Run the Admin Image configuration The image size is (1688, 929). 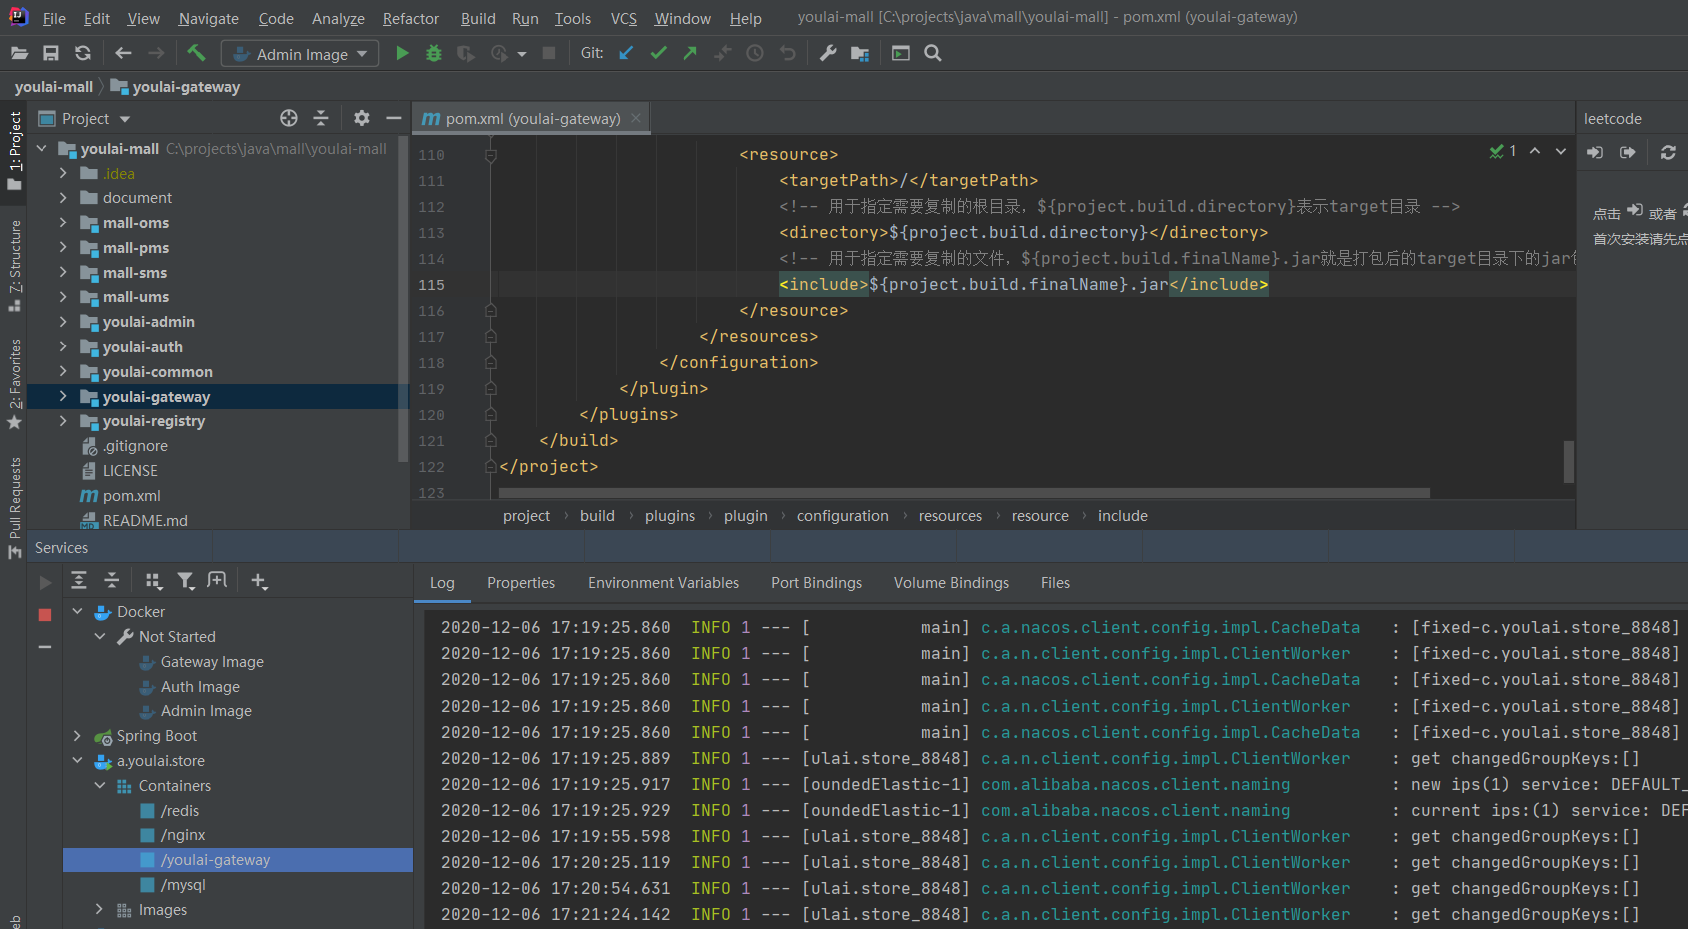click(402, 53)
